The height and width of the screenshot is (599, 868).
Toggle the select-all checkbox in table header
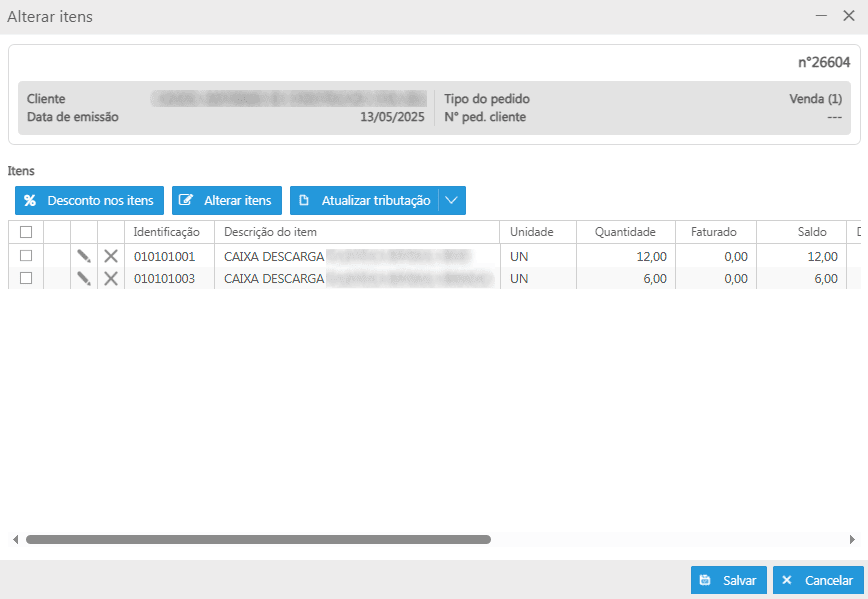tap(26, 232)
